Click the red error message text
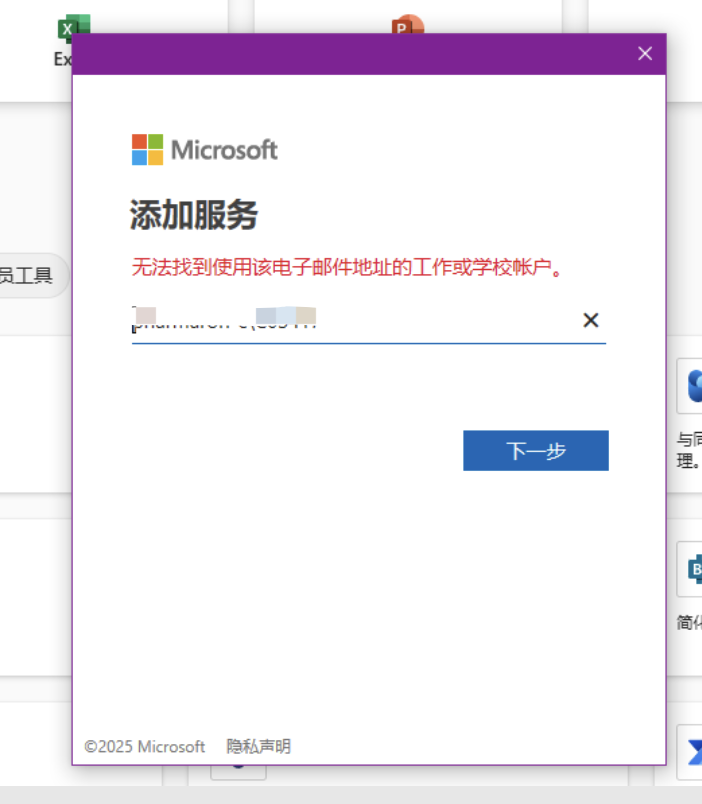Screen dimensions: 702x804 pyautogui.click(x=347, y=267)
